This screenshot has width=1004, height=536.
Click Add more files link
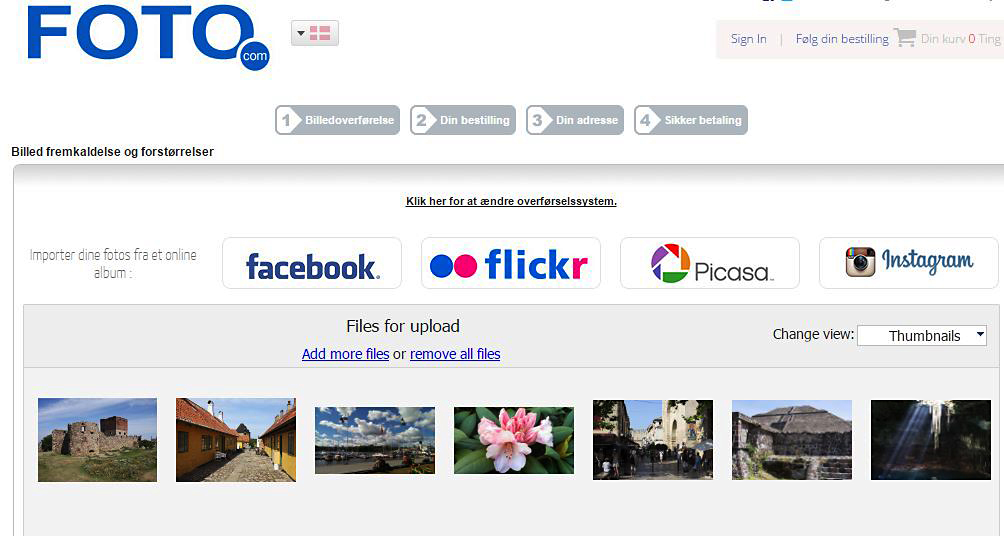click(x=345, y=354)
